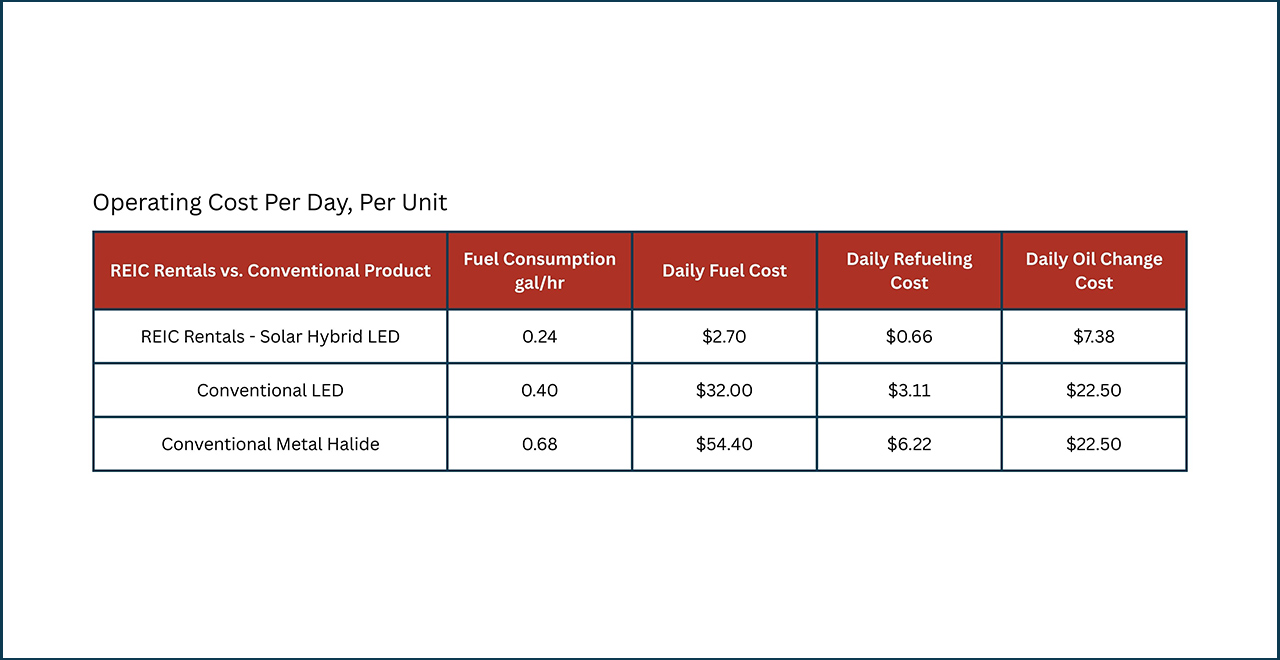Select Conventional Metal Halide's $22.50 oil change cell
This screenshot has width=1280, height=660.
click(1094, 444)
